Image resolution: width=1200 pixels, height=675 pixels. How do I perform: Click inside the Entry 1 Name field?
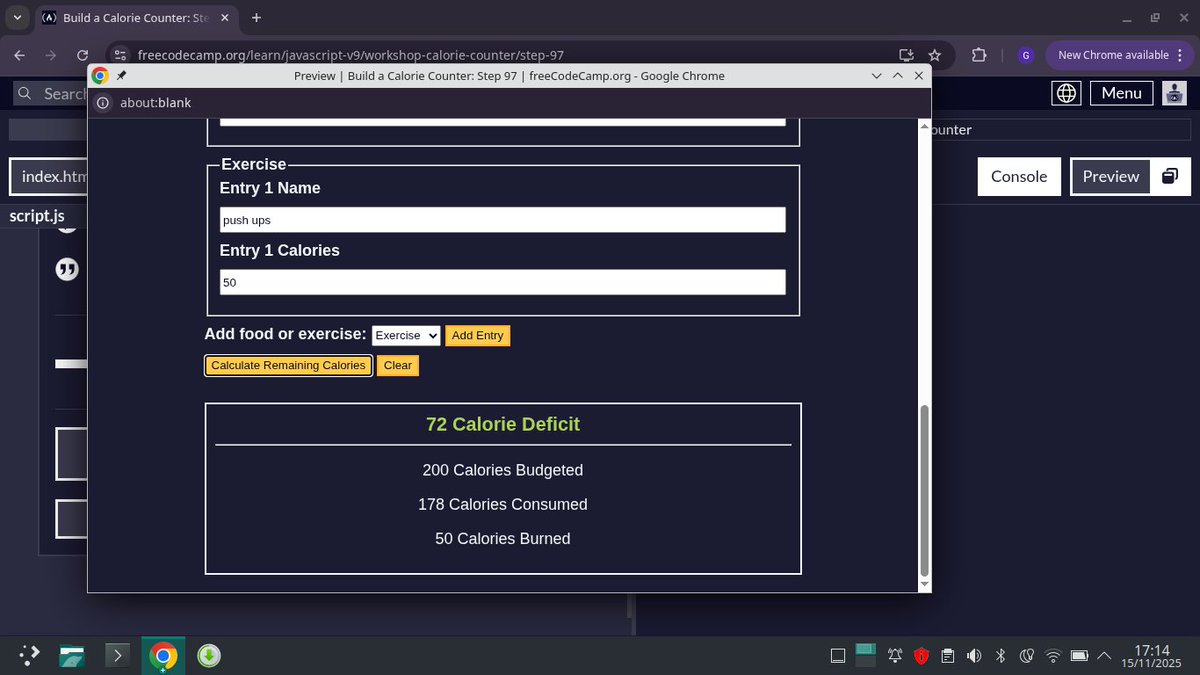[500, 219]
